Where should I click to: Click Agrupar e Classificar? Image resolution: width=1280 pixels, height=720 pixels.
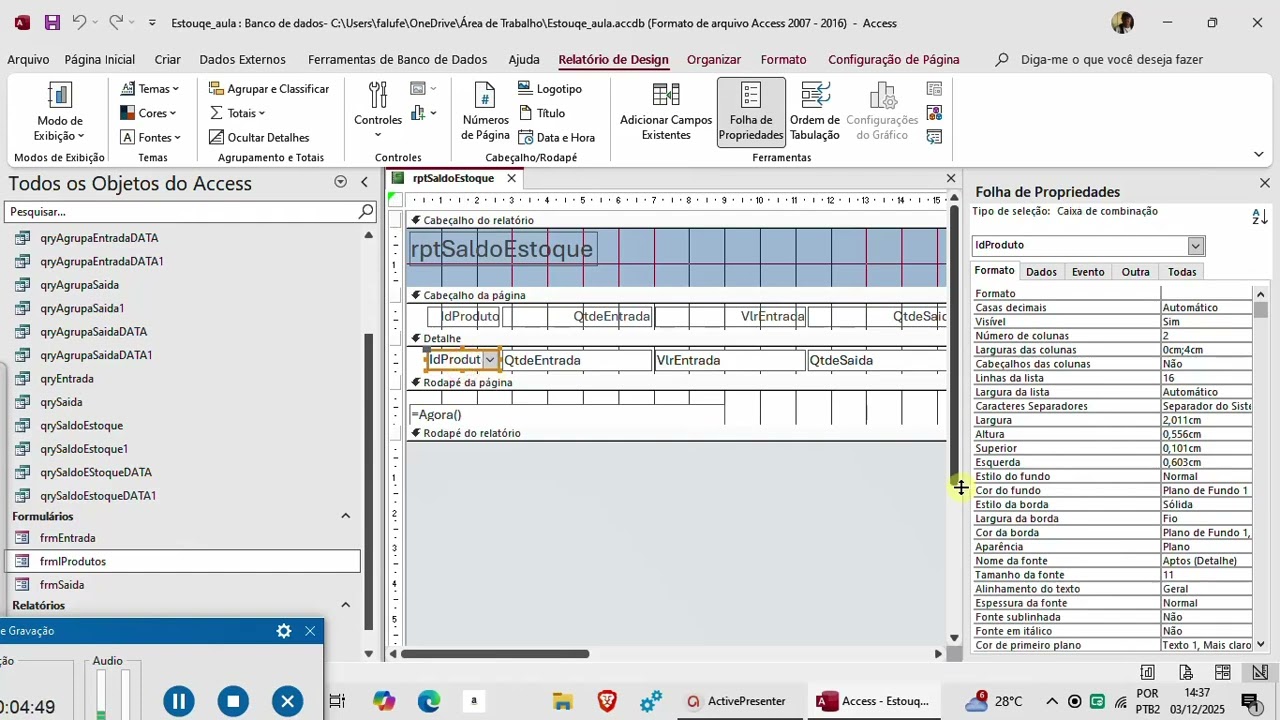269,88
